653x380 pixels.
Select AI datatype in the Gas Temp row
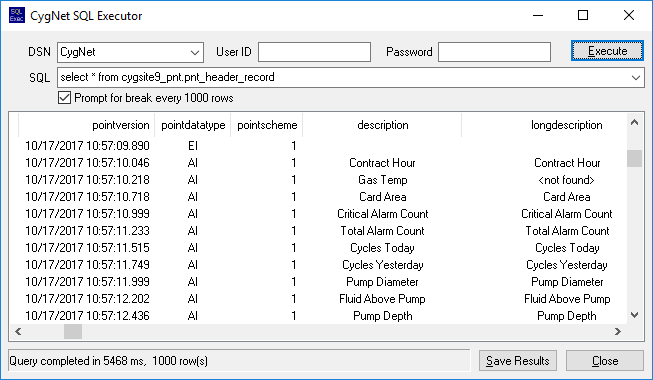(193, 180)
